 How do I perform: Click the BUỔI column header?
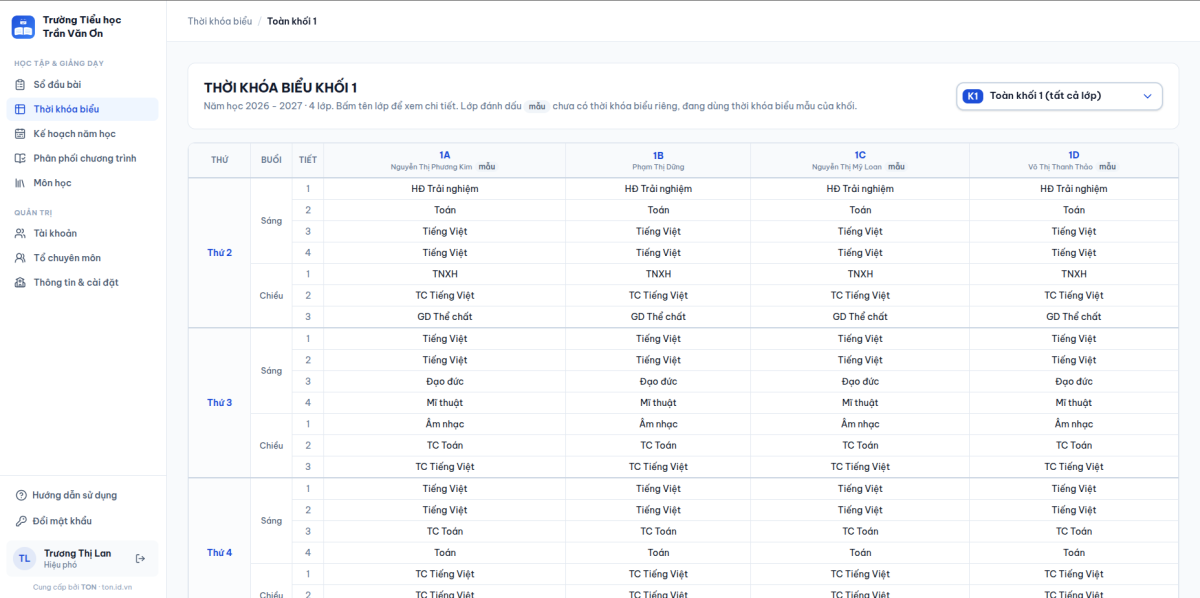click(x=271, y=160)
